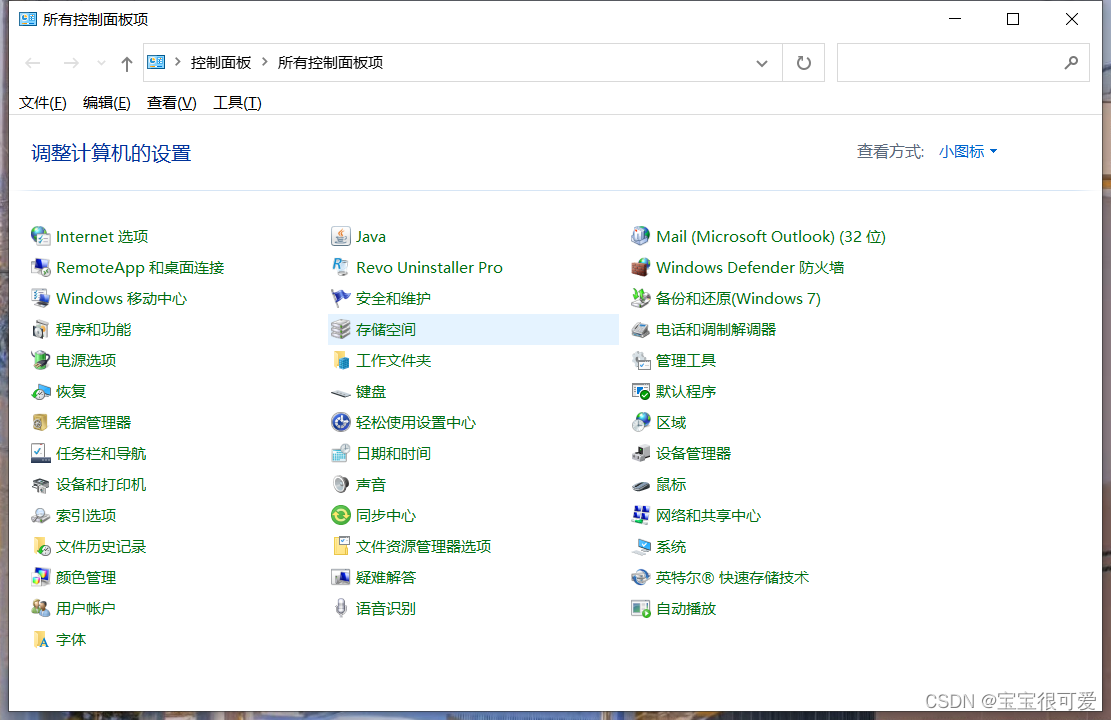Open the recent locations dropdown arrow
This screenshot has height=720, width=1111.
(x=101, y=63)
